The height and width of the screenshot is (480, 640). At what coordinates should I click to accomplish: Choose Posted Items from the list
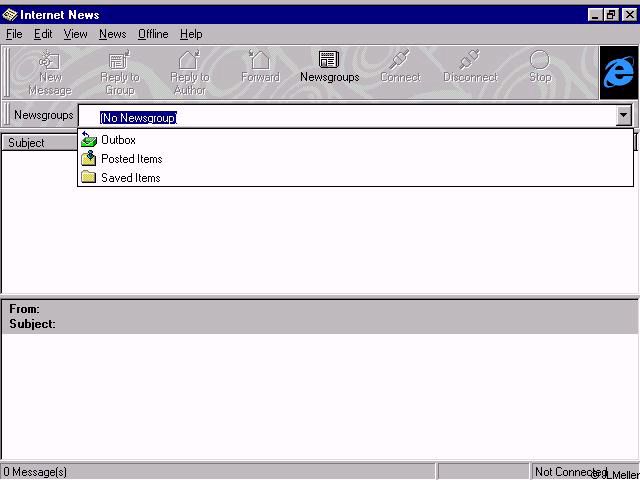(355, 158)
